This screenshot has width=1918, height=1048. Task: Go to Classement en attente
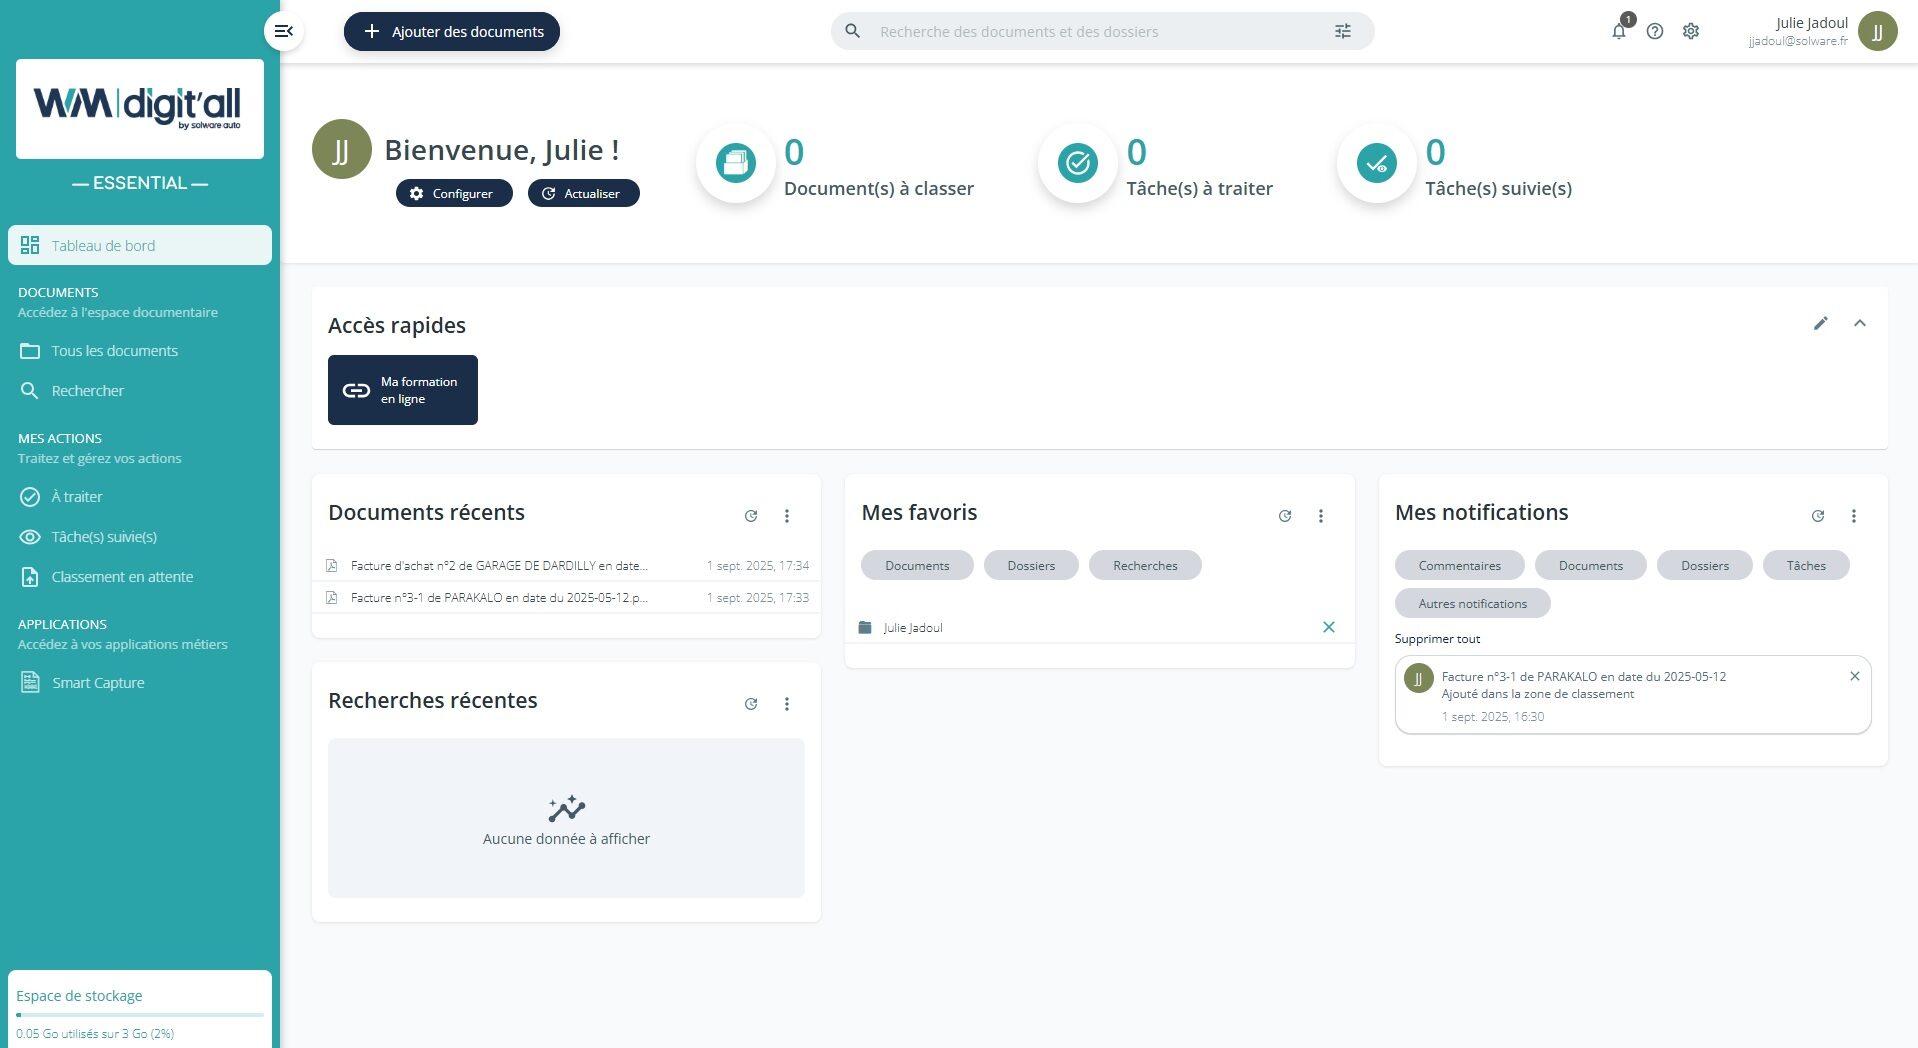pyautogui.click(x=122, y=577)
